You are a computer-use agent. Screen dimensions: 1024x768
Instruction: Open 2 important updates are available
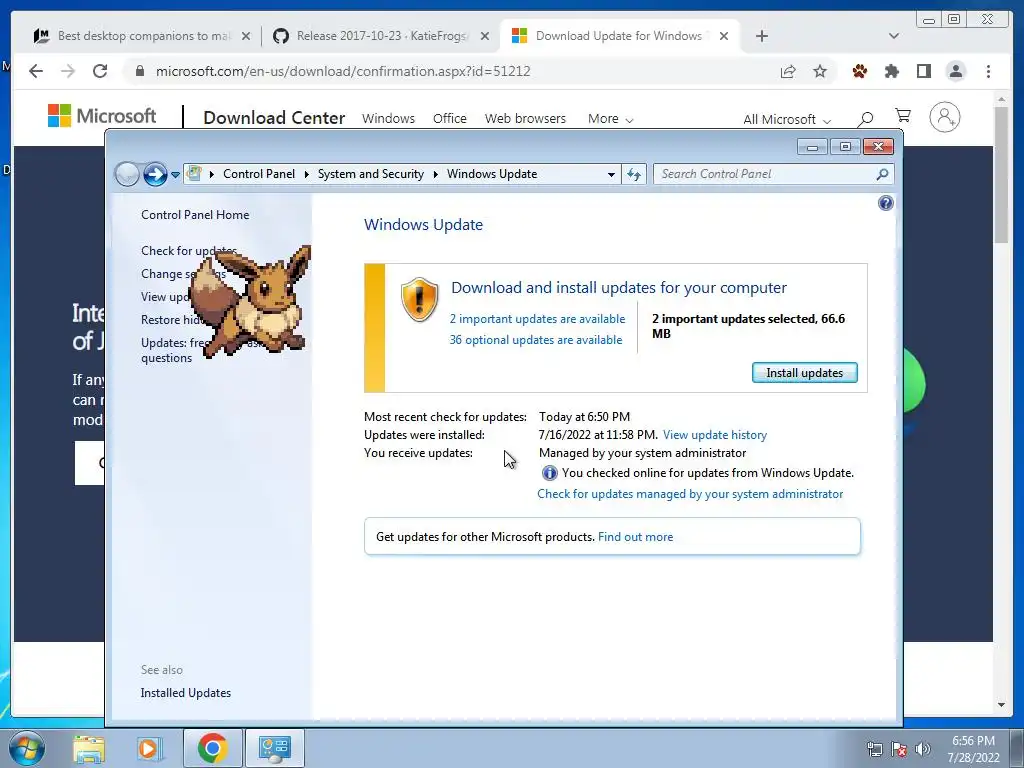coord(537,319)
